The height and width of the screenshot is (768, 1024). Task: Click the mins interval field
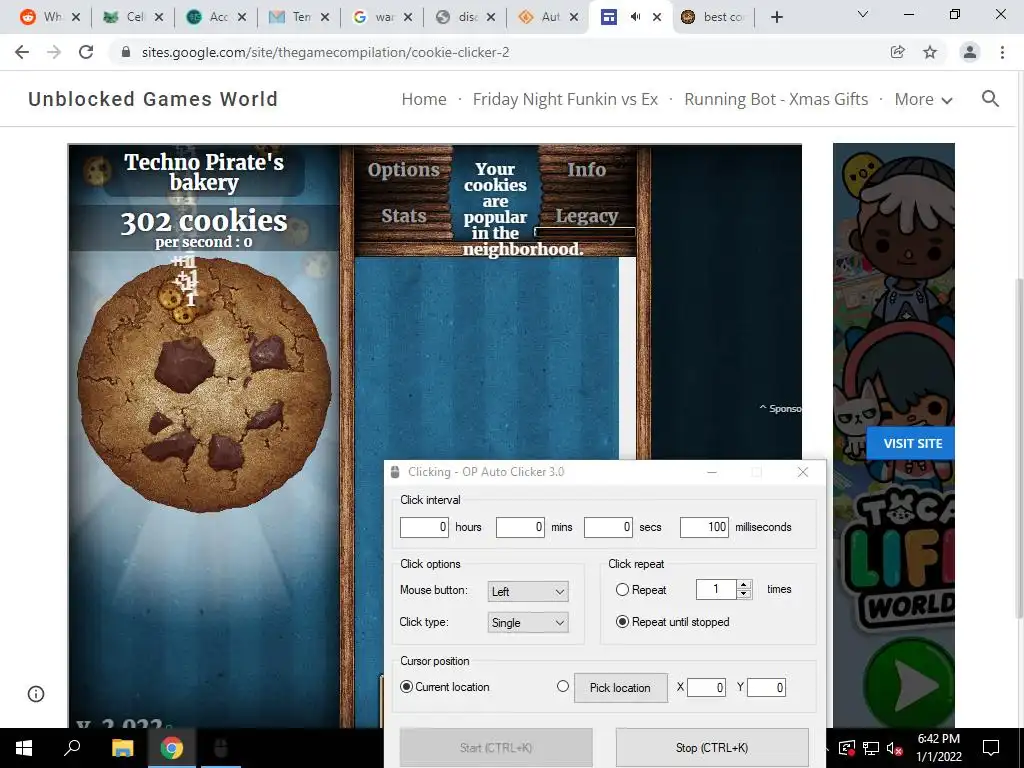click(520, 527)
